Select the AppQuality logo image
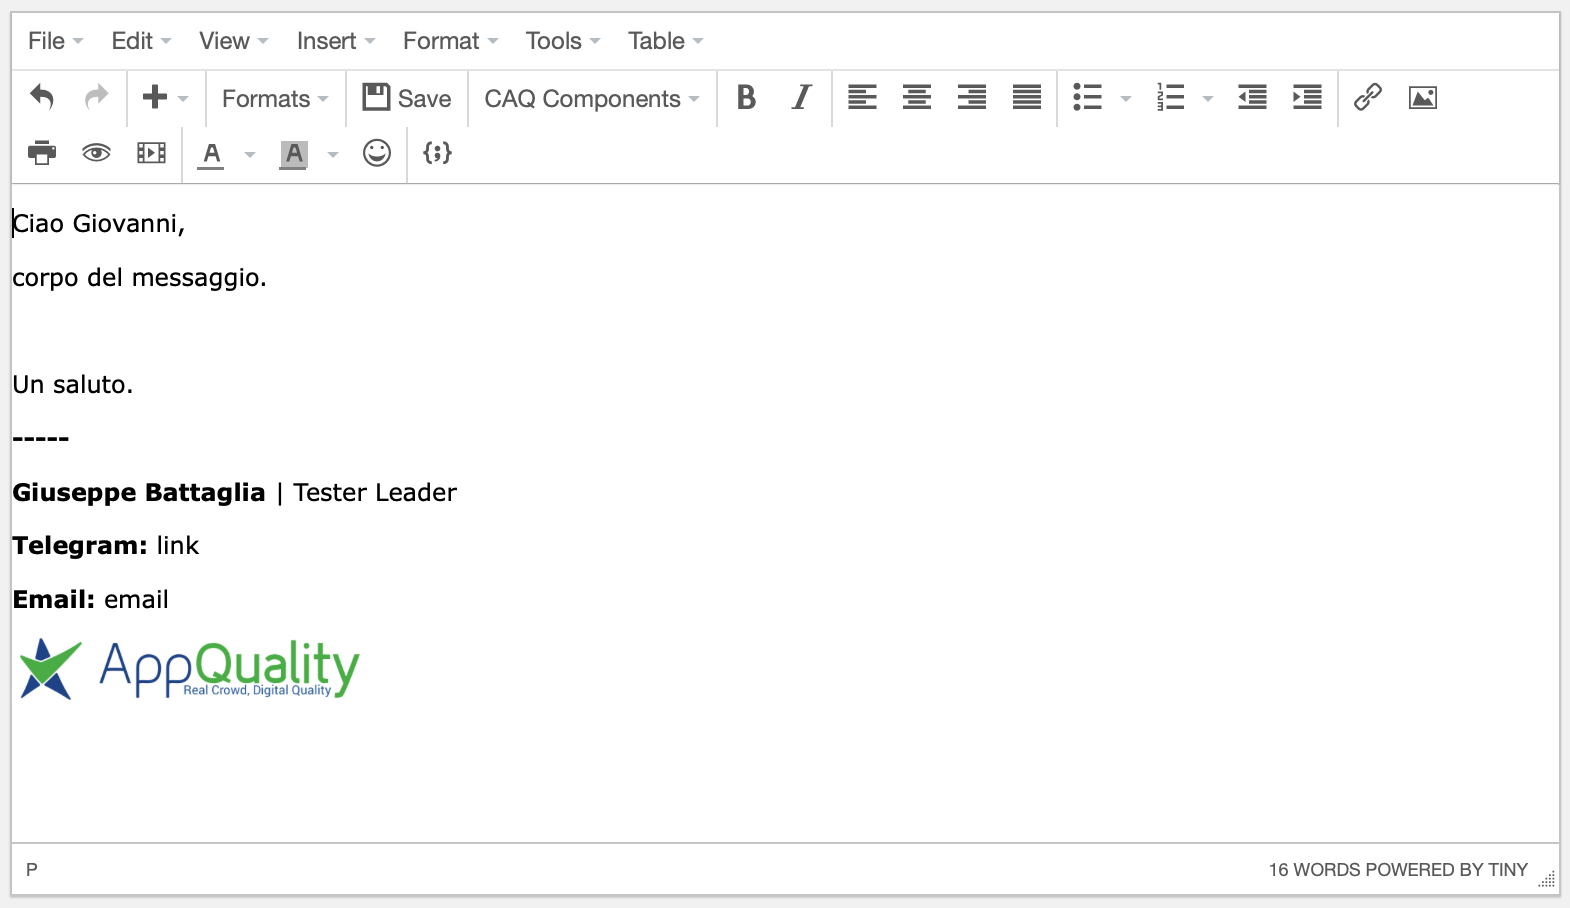1570x908 pixels. 189,668
